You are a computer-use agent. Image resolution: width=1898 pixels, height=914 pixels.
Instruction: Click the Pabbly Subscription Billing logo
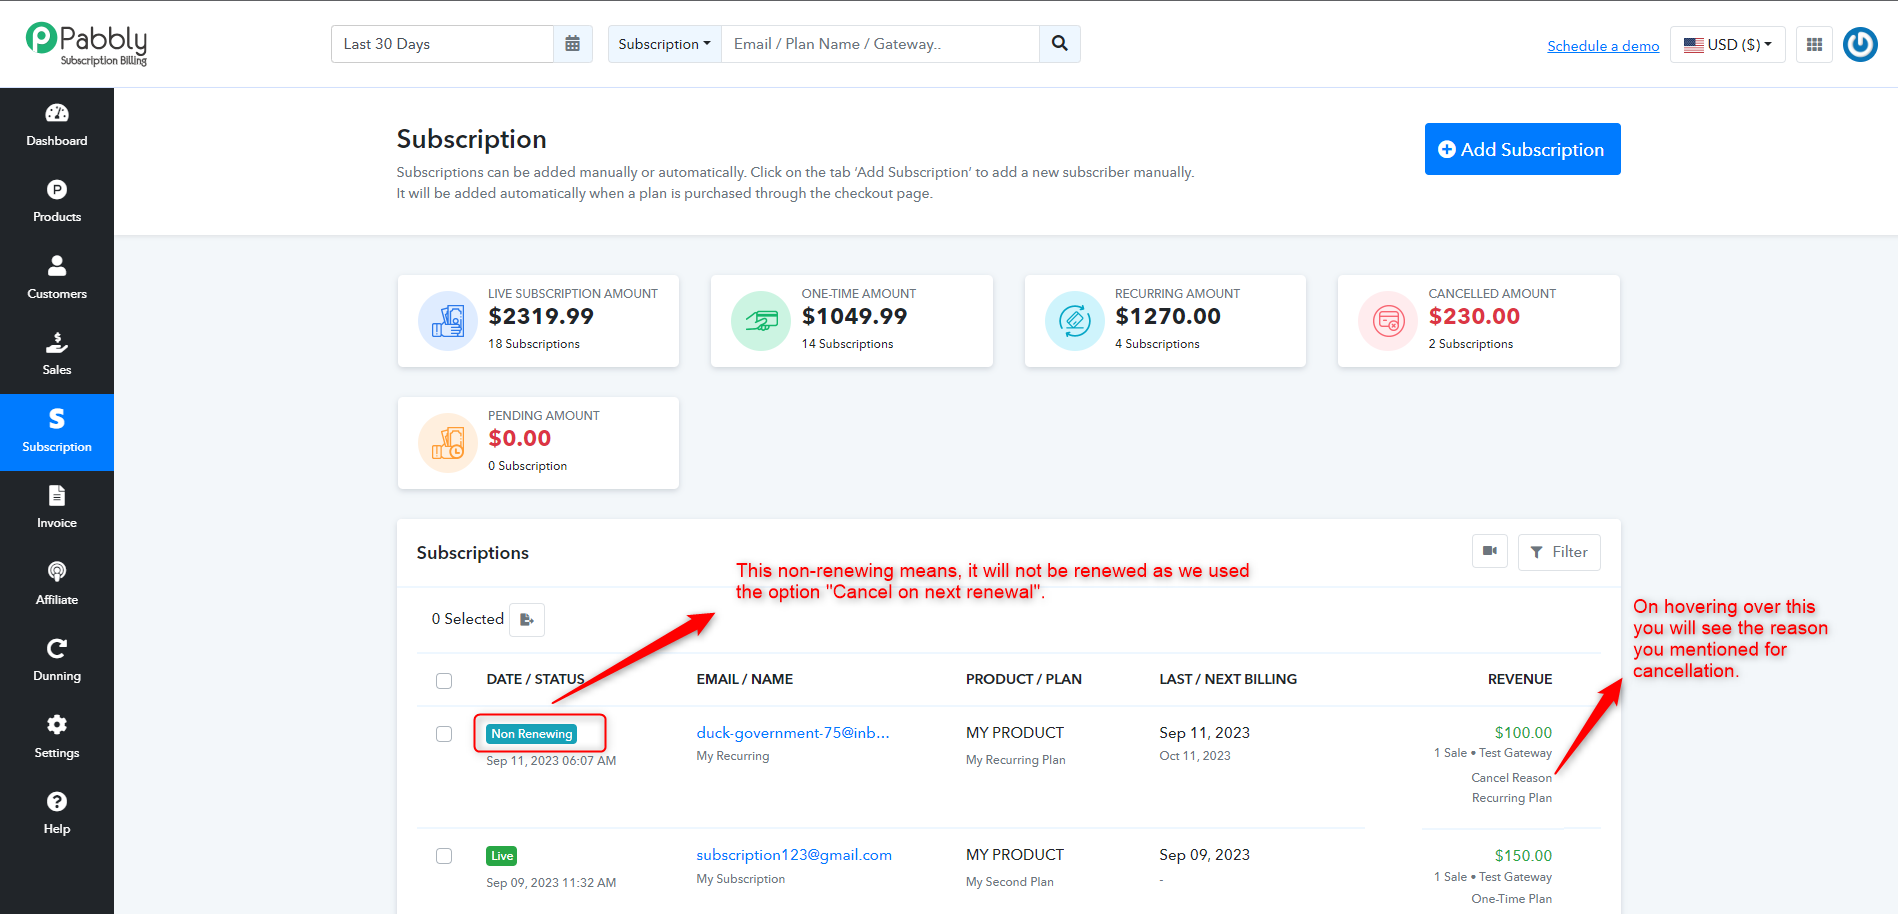(86, 44)
